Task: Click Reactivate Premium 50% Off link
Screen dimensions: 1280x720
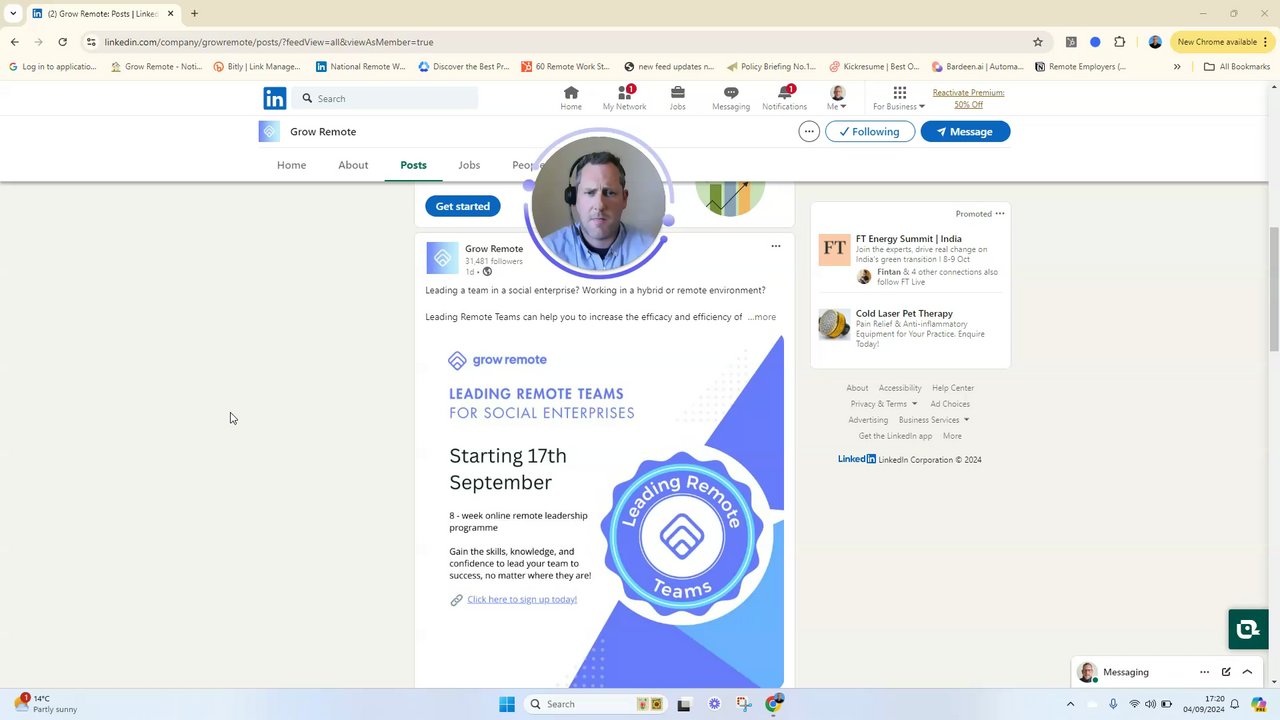Action: (x=968, y=98)
